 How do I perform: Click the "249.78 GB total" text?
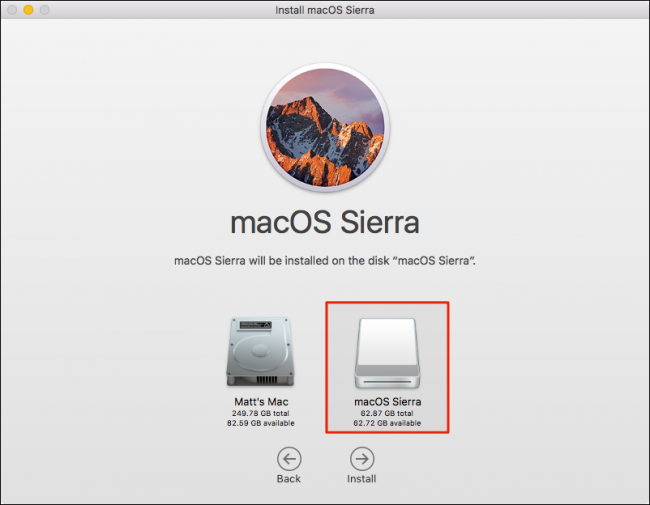tap(261, 413)
